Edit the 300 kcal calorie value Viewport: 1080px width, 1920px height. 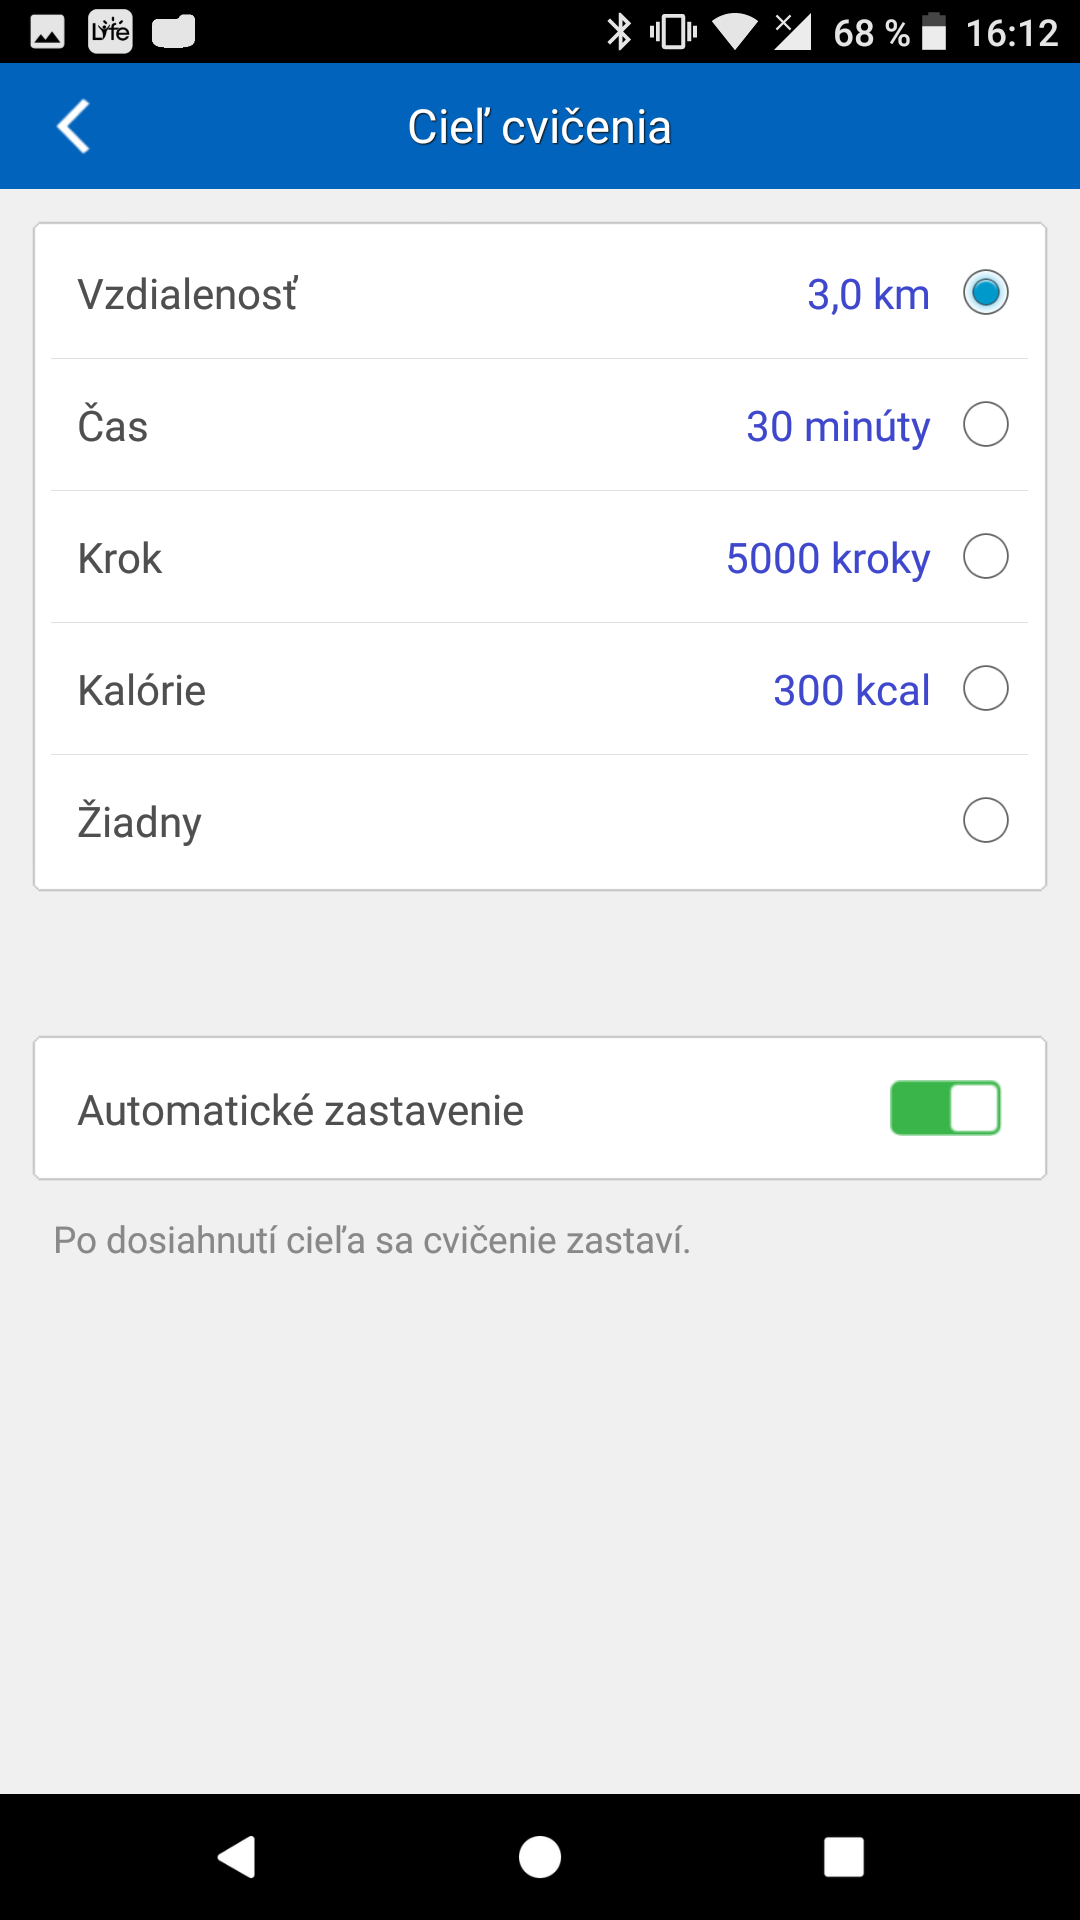click(x=851, y=691)
